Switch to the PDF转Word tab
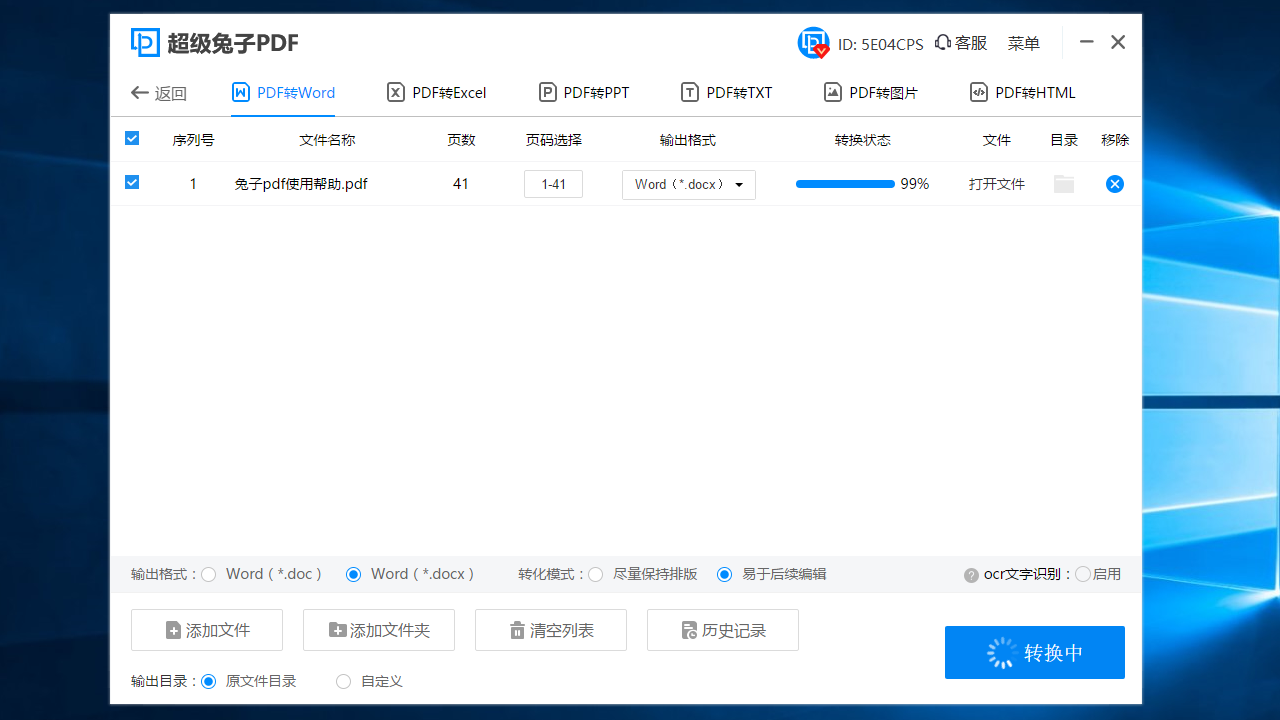The width and height of the screenshot is (1280, 720). point(283,93)
